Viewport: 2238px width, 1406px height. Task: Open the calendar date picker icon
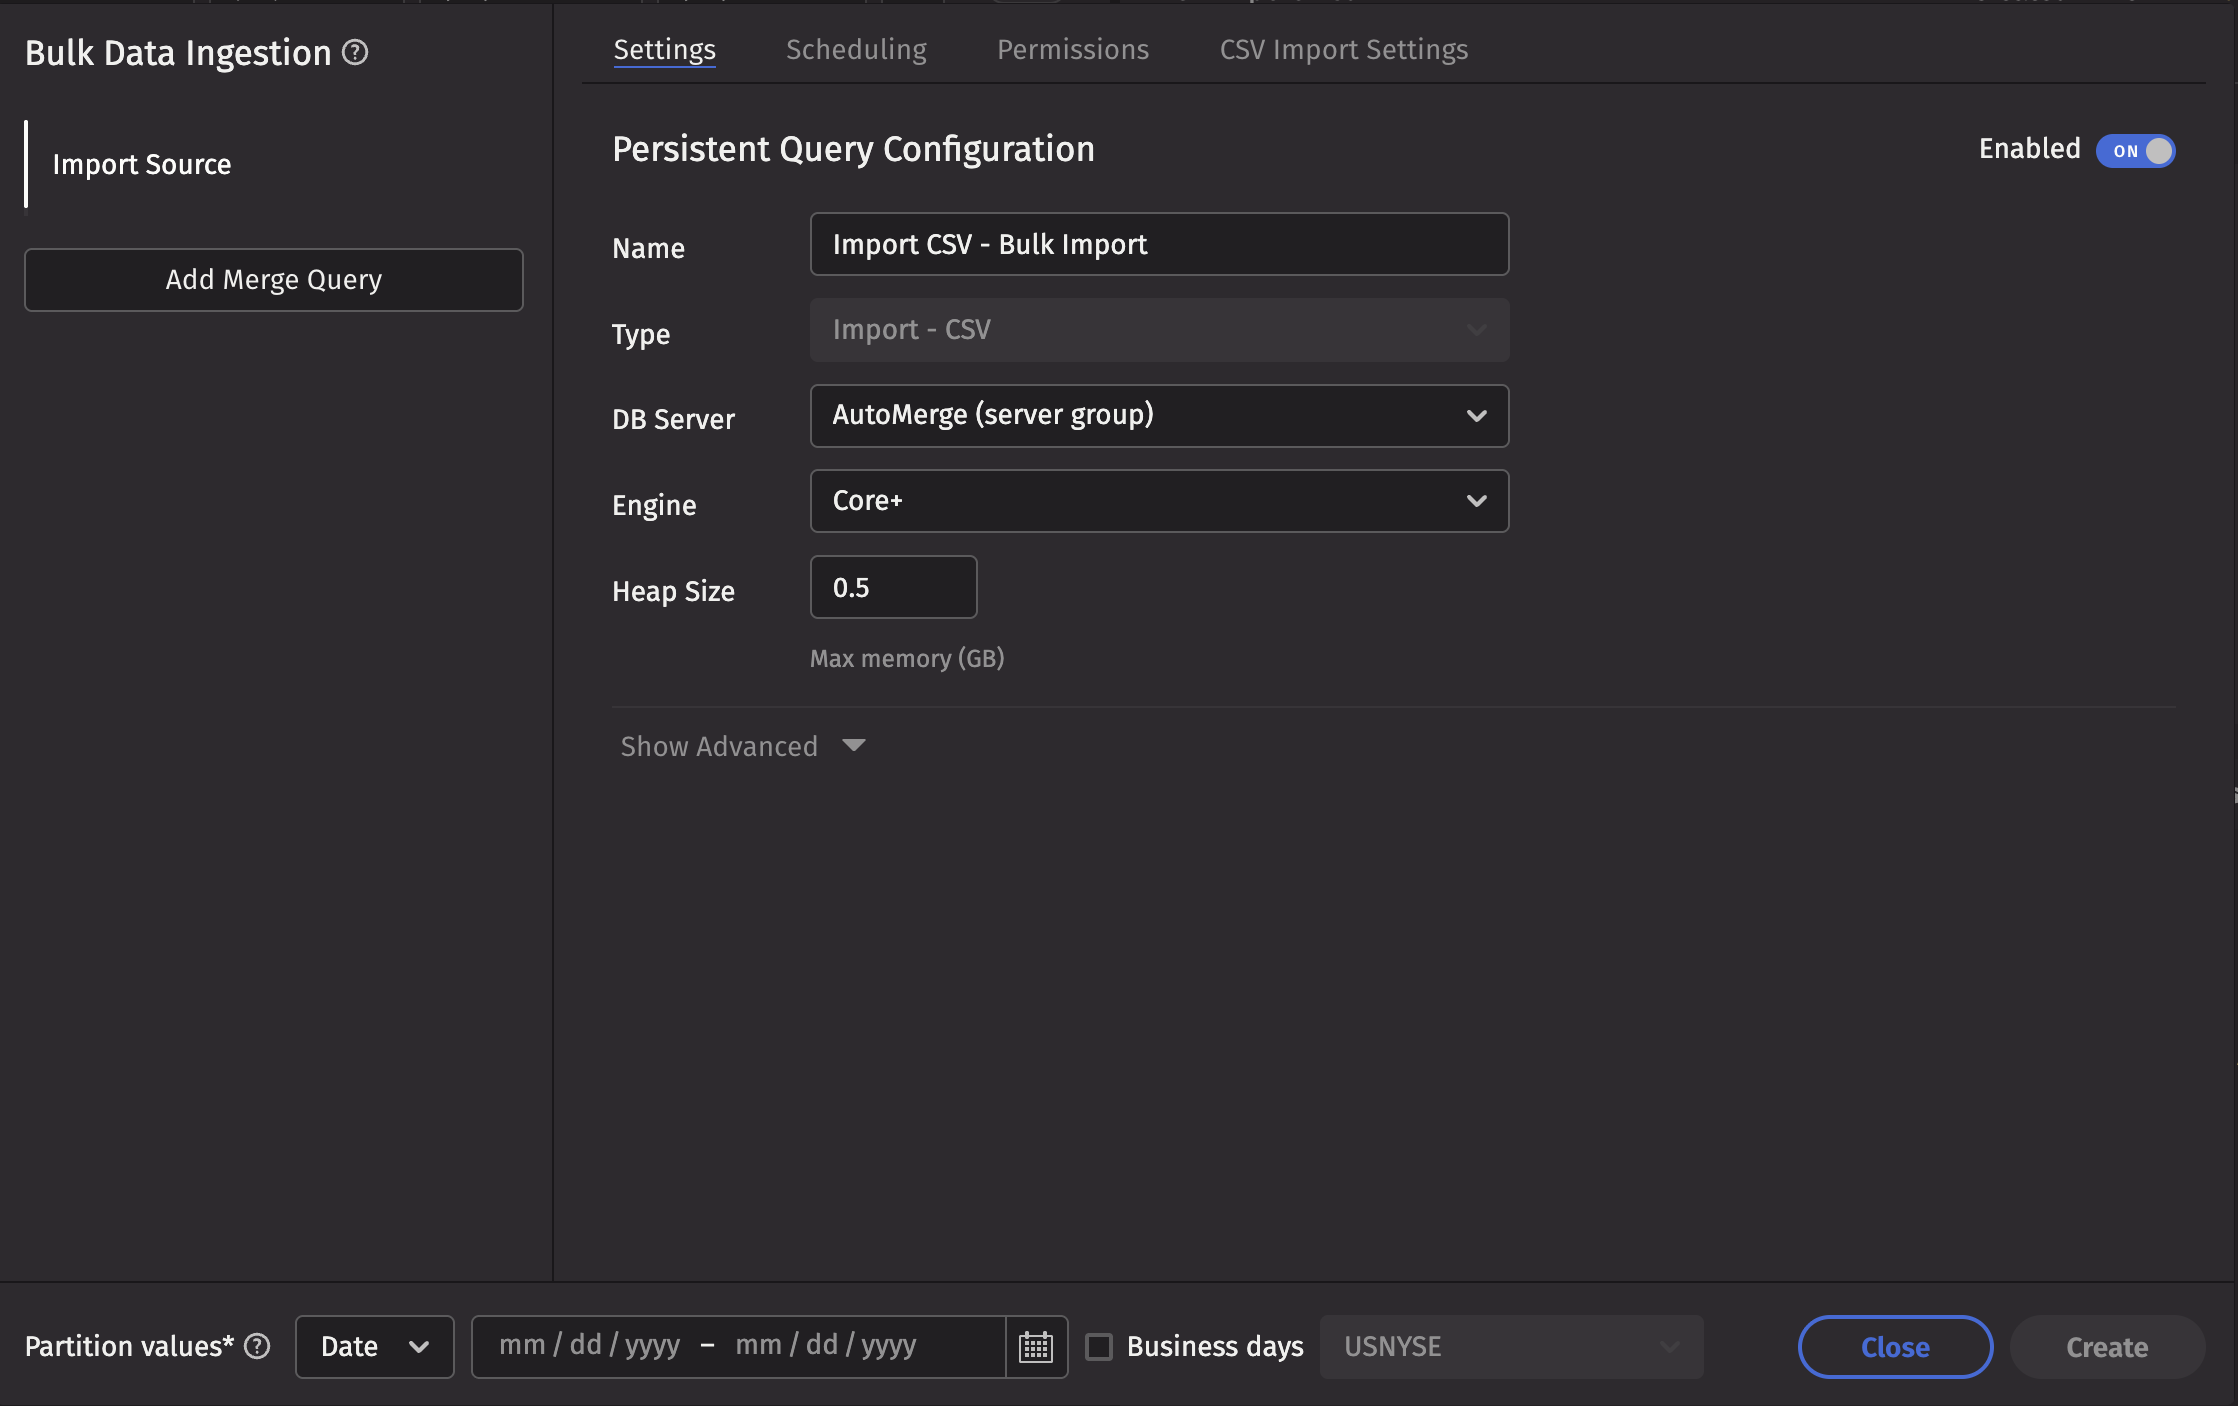click(1036, 1347)
